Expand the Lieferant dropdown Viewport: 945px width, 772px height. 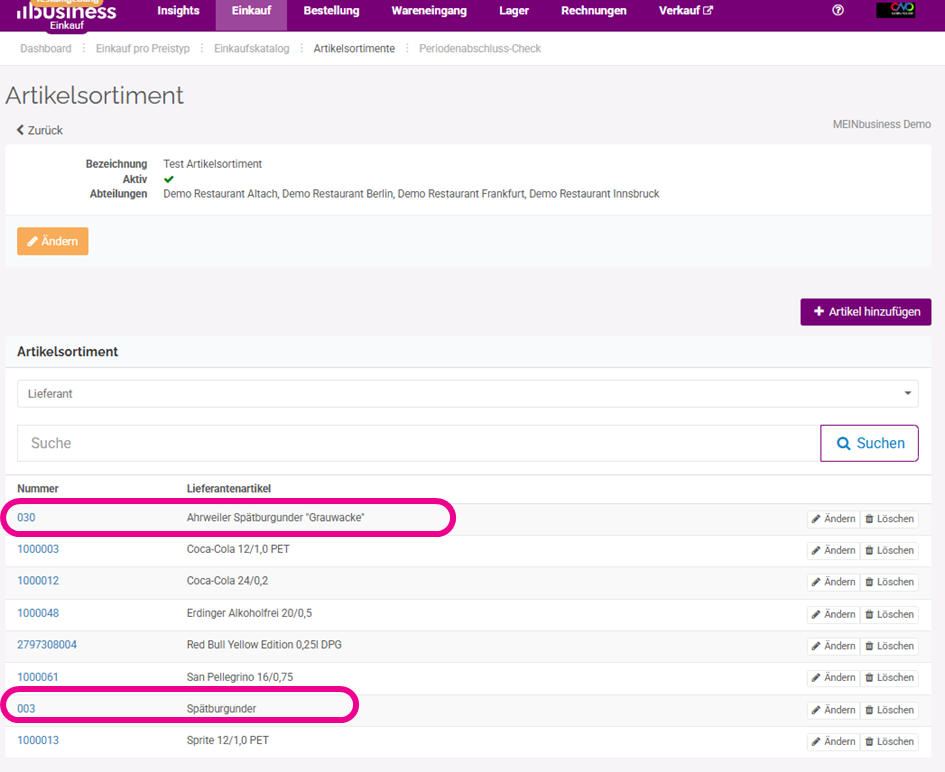click(x=468, y=394)
